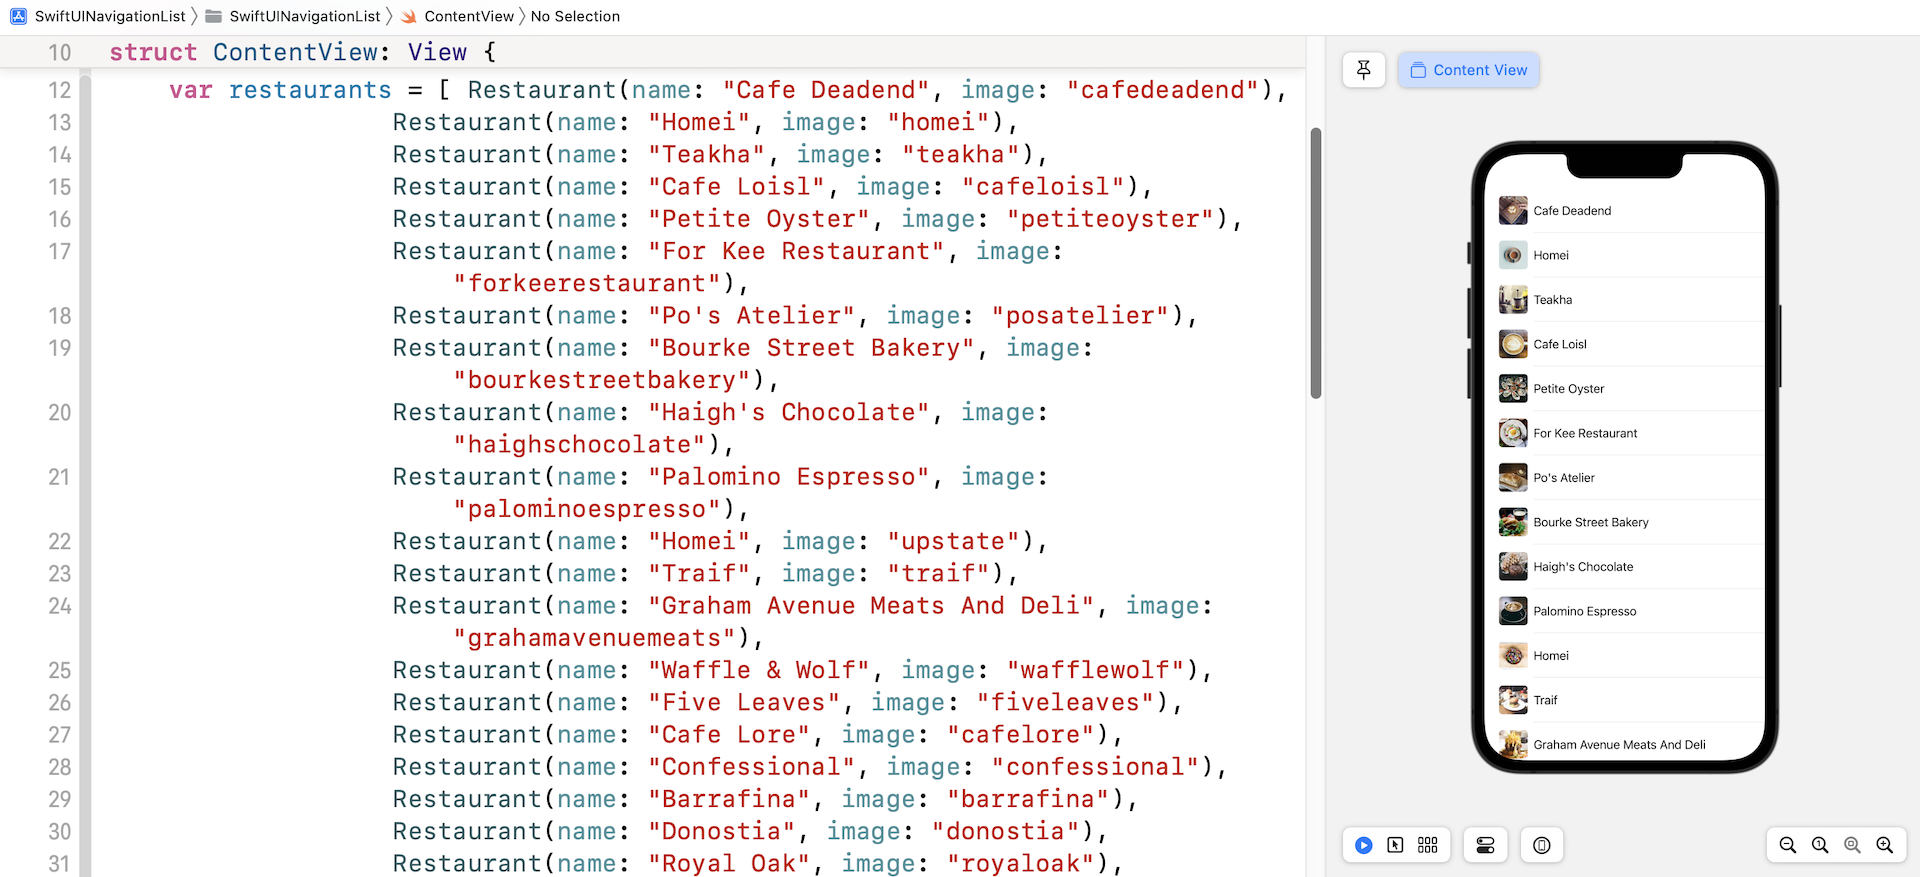Open Canvas Device Settings toggles
This screenshot has width=1920, height=877.
[x=1485, y=845]
